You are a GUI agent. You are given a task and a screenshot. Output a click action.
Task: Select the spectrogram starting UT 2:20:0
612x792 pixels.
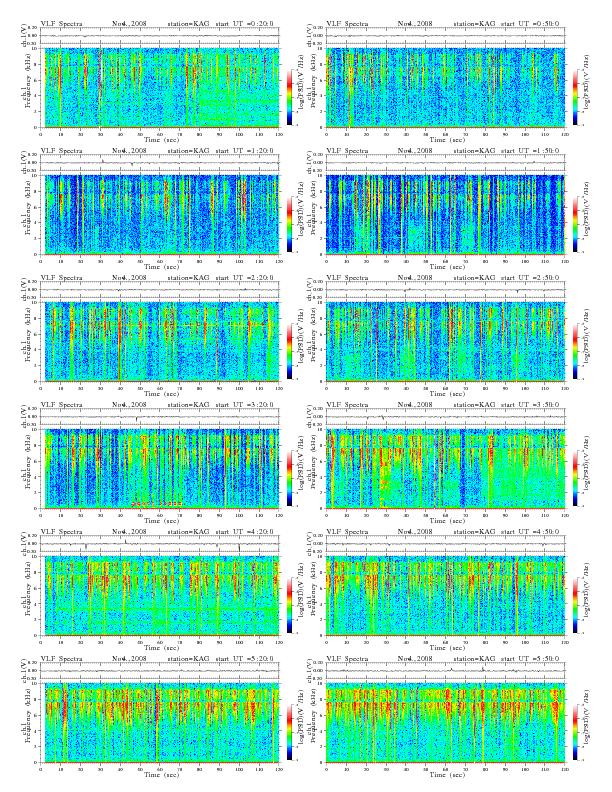(x=160, y=342)
